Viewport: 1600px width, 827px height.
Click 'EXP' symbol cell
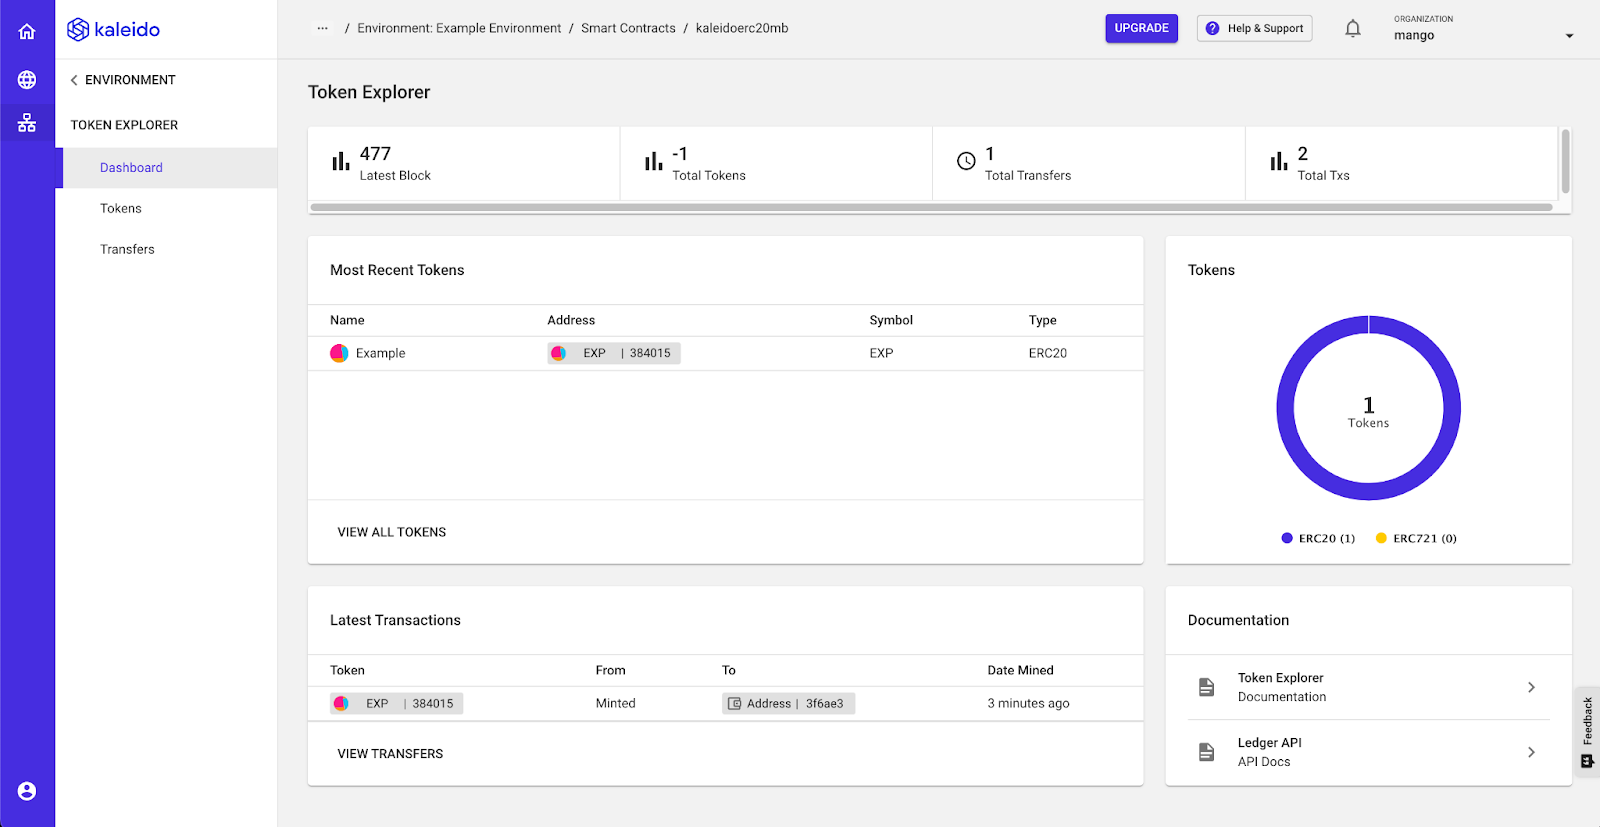(881, 353)
